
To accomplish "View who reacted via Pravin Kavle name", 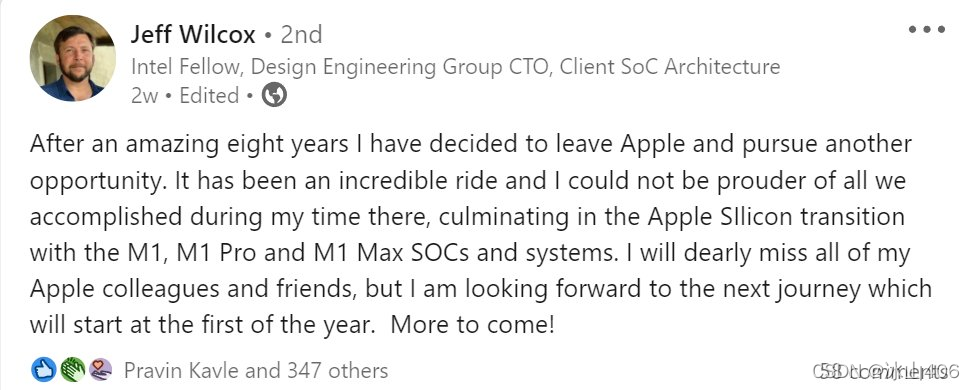I will pos(182,371).
